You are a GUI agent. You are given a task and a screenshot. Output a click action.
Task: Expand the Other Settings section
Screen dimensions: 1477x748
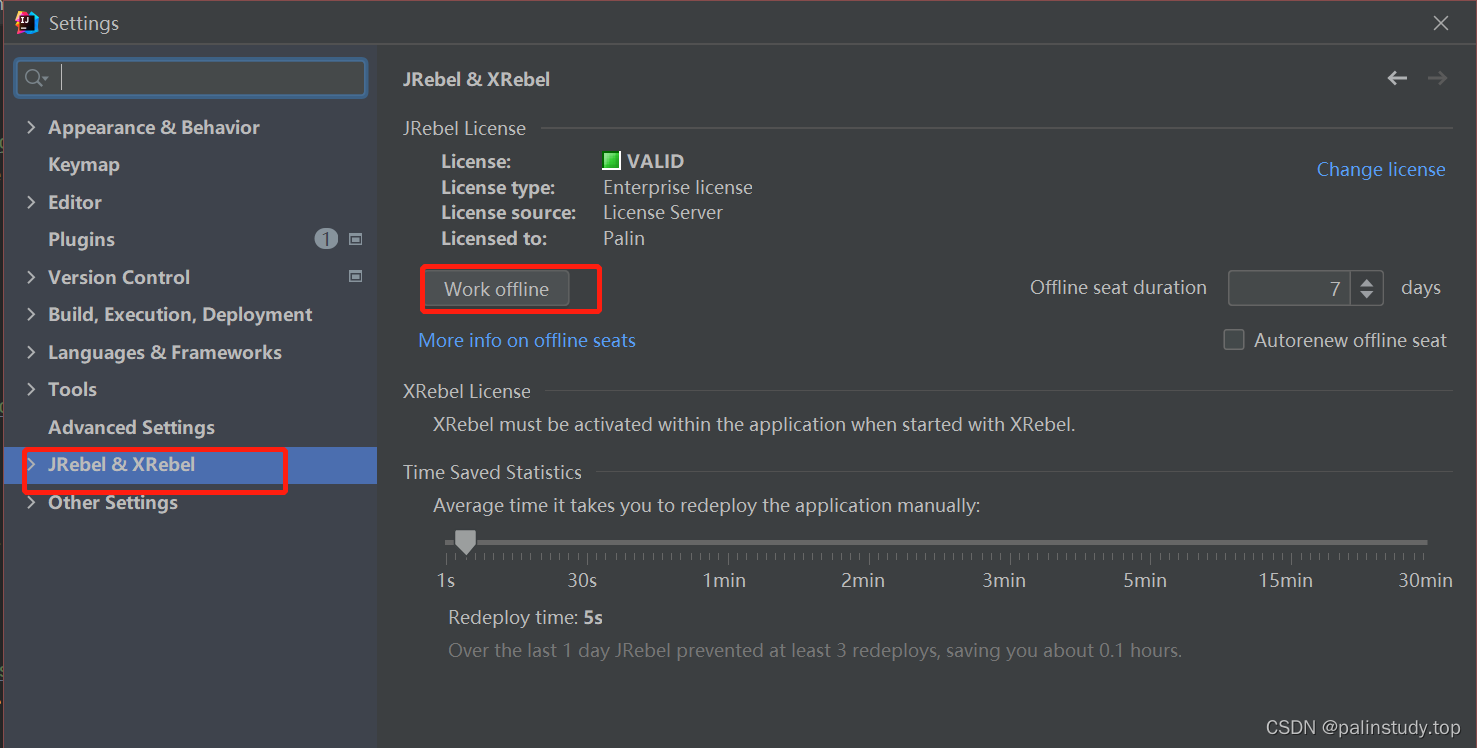pyautogui.click(x=31, y=502)
